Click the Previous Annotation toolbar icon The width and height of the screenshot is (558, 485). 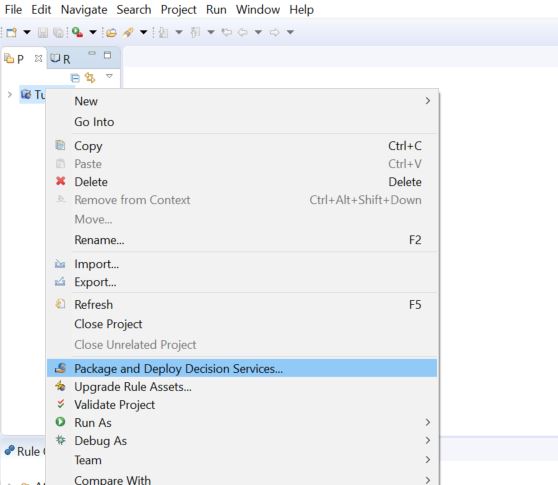(195, 33)
